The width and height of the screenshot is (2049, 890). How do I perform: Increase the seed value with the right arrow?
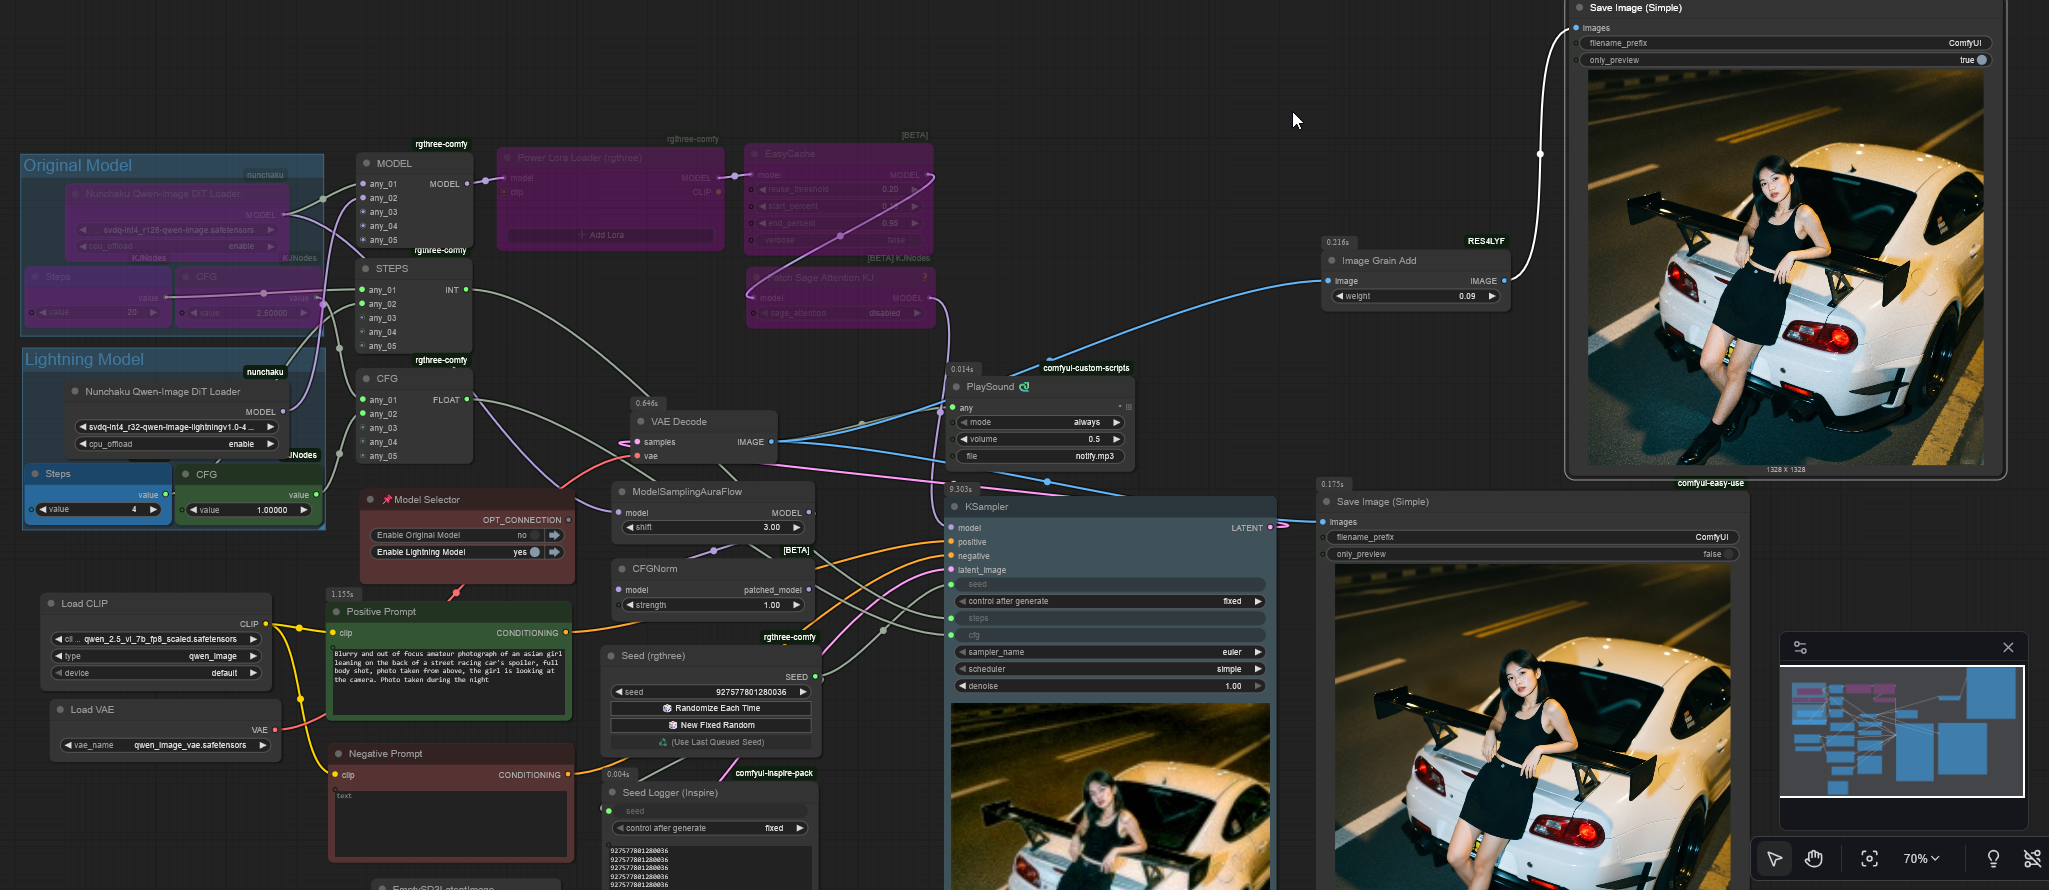[x=802, y=692]
